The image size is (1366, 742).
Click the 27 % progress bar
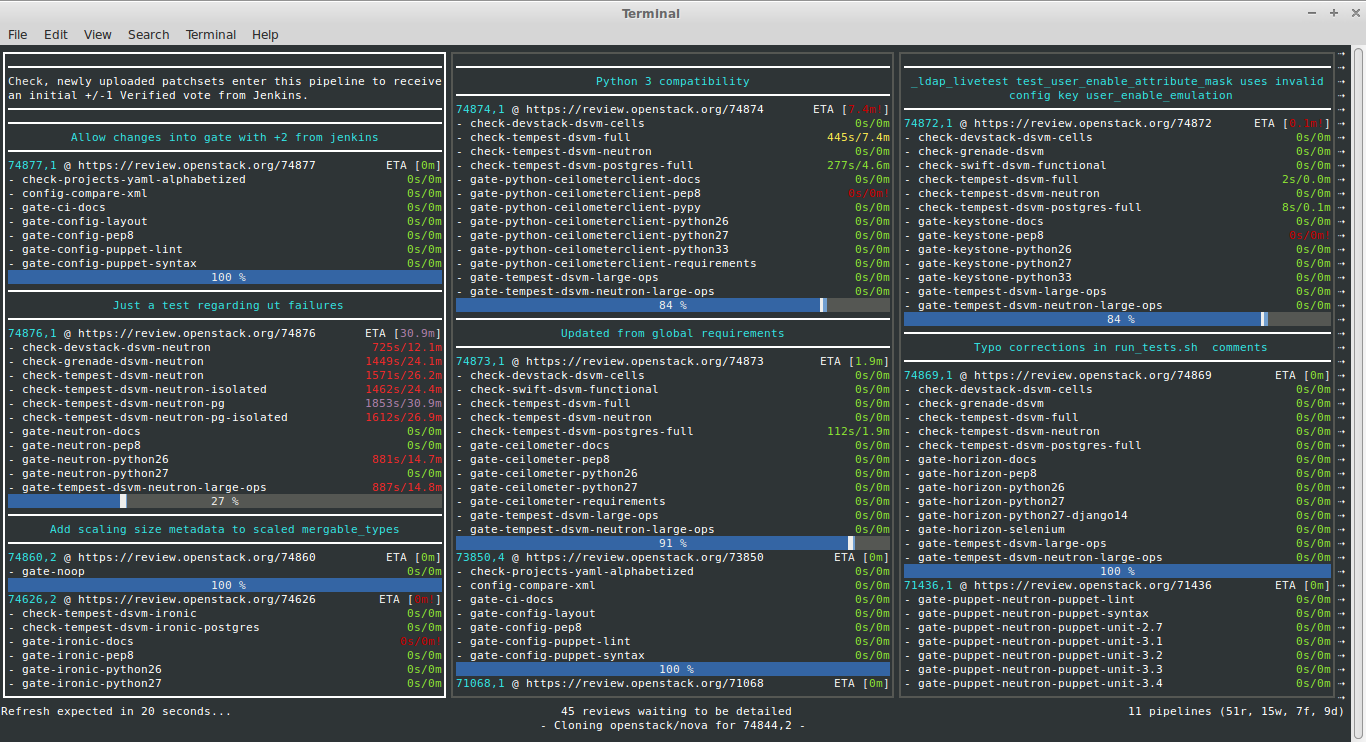click(x=225, y=501)
